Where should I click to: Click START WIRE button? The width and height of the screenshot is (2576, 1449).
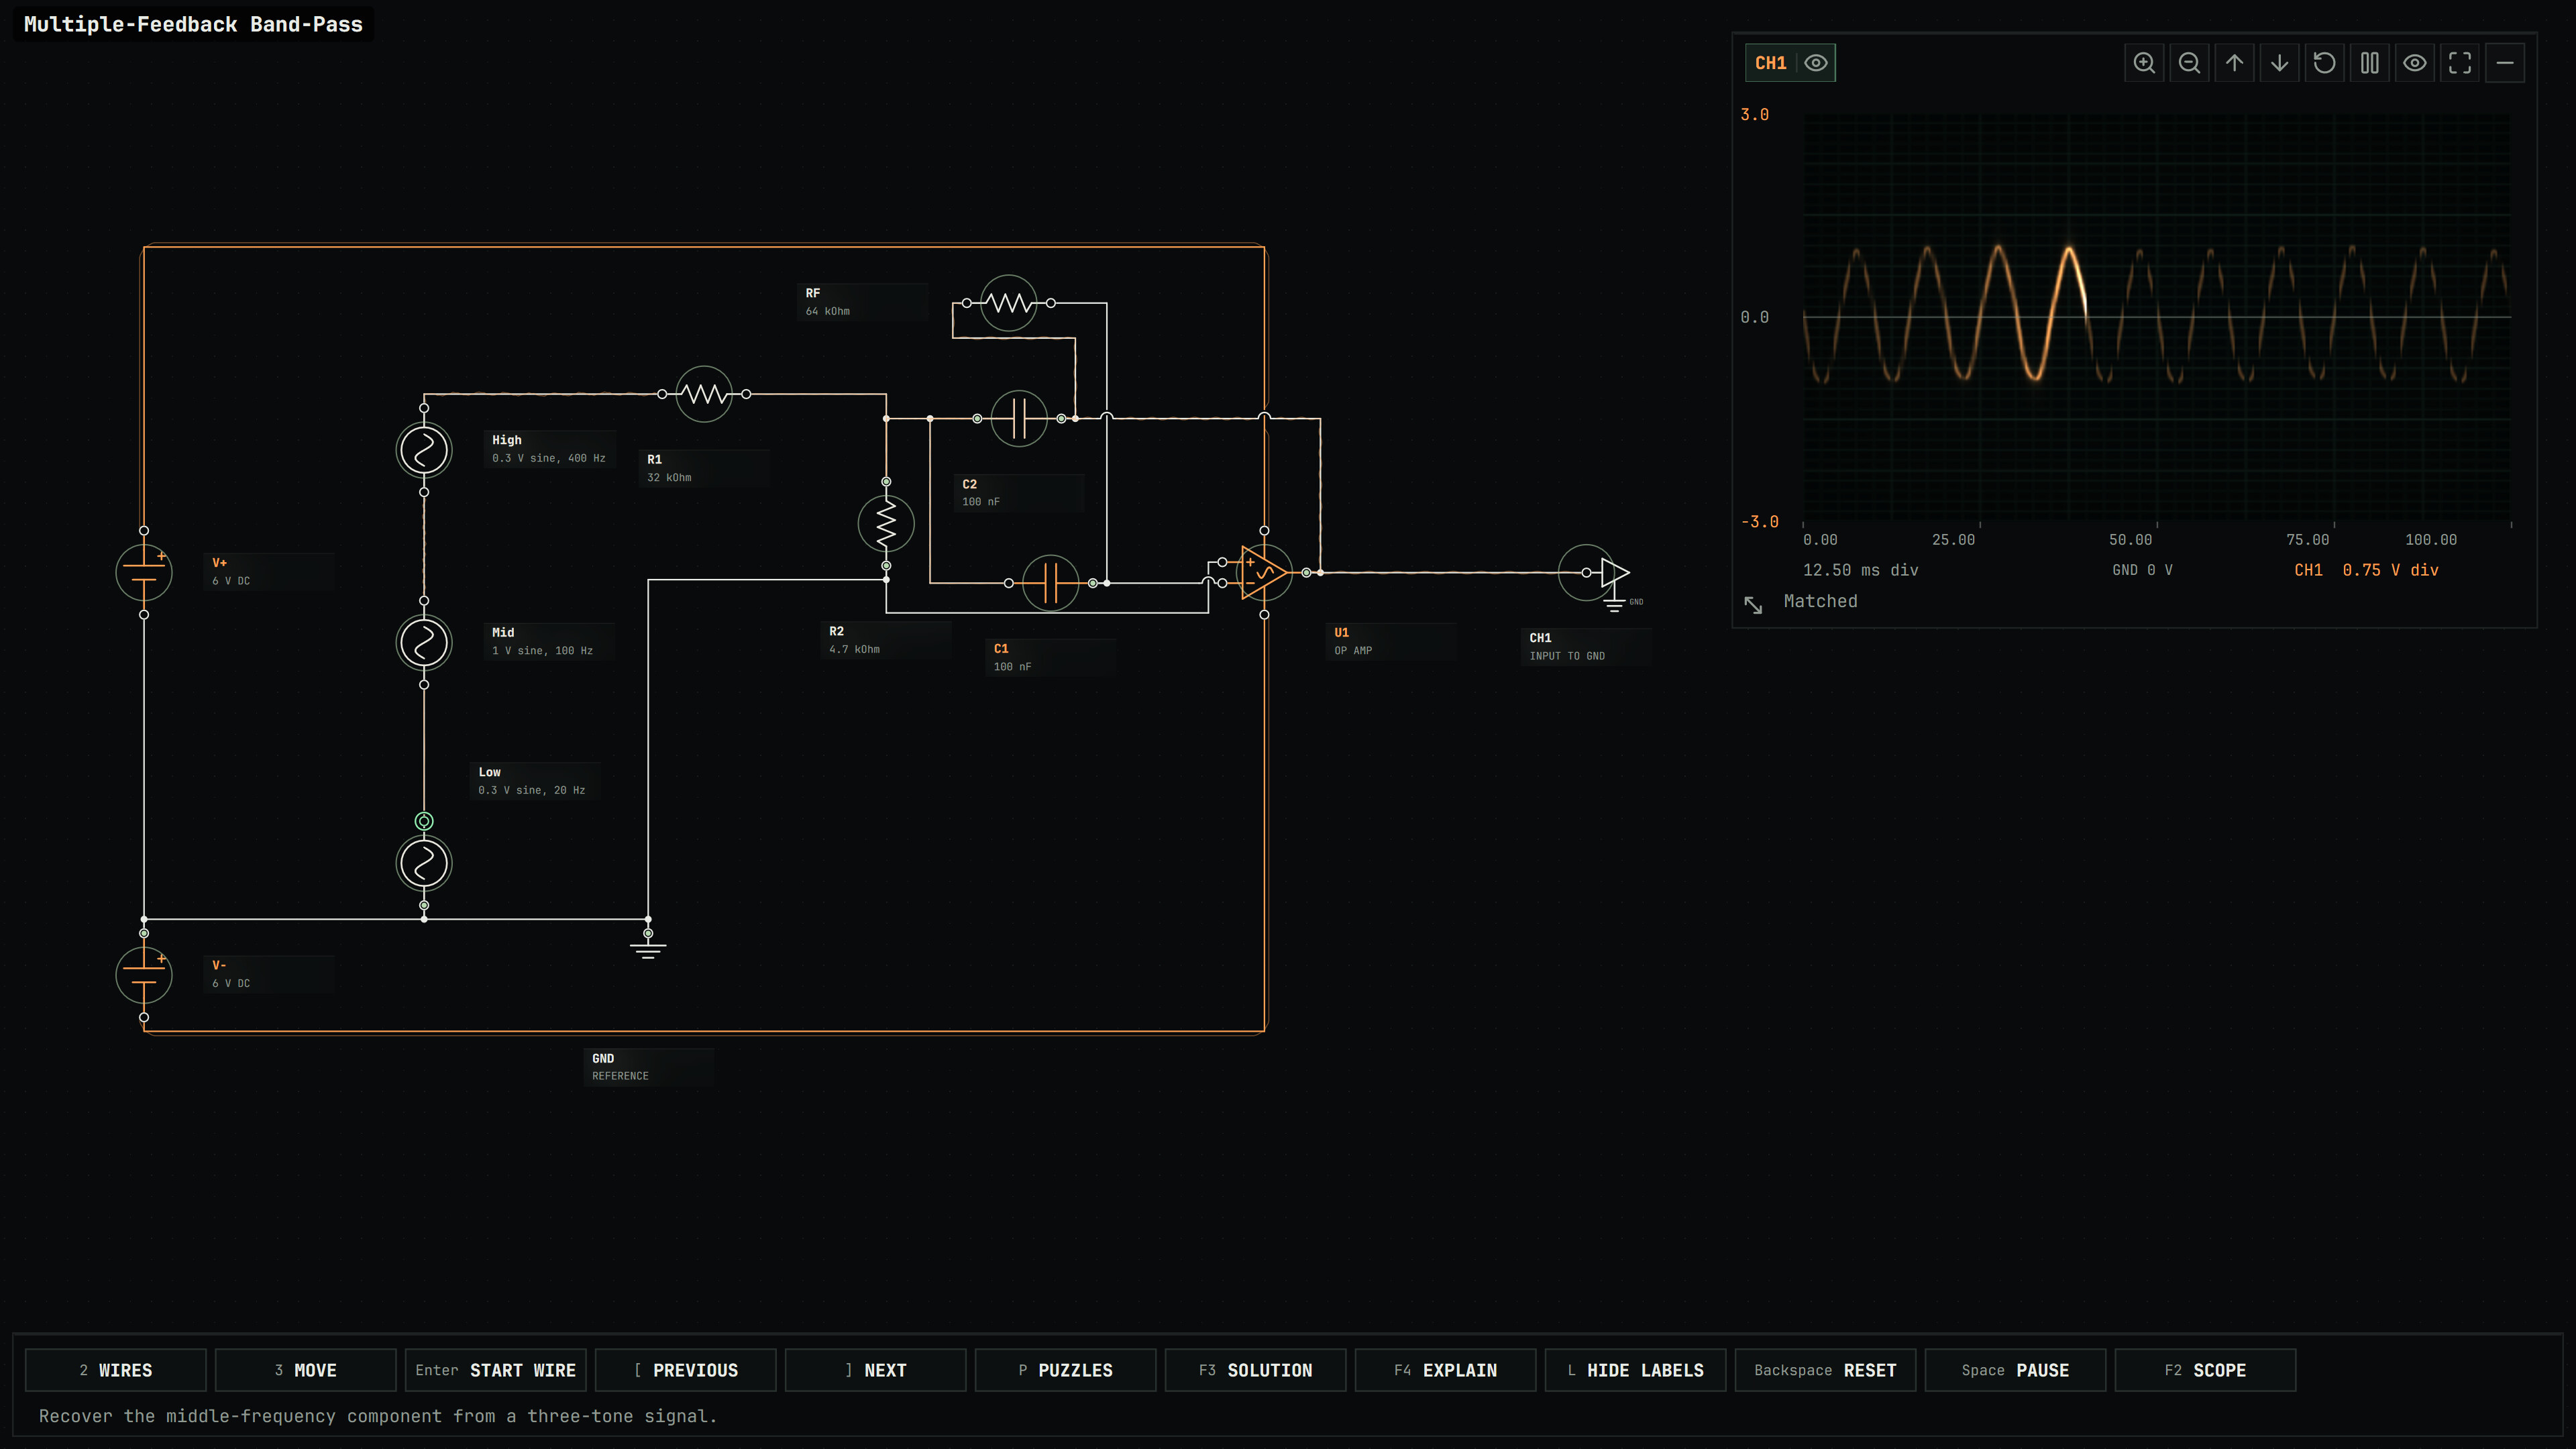tap(496, 1370)
